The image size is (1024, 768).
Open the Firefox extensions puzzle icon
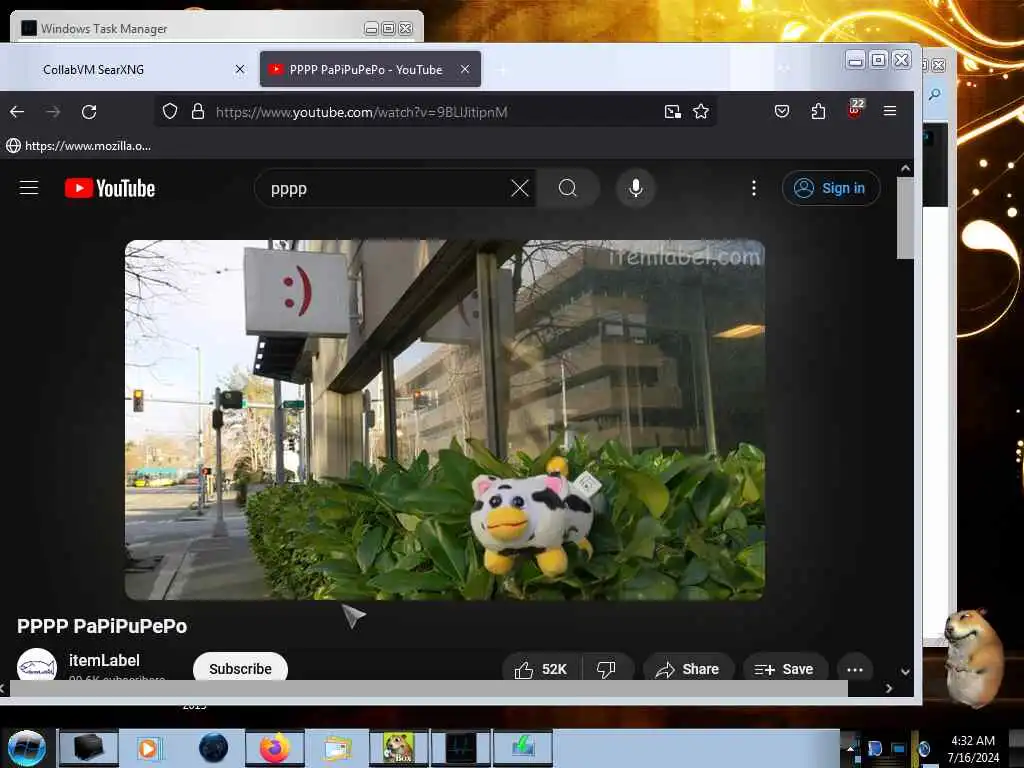coord(818,112)
